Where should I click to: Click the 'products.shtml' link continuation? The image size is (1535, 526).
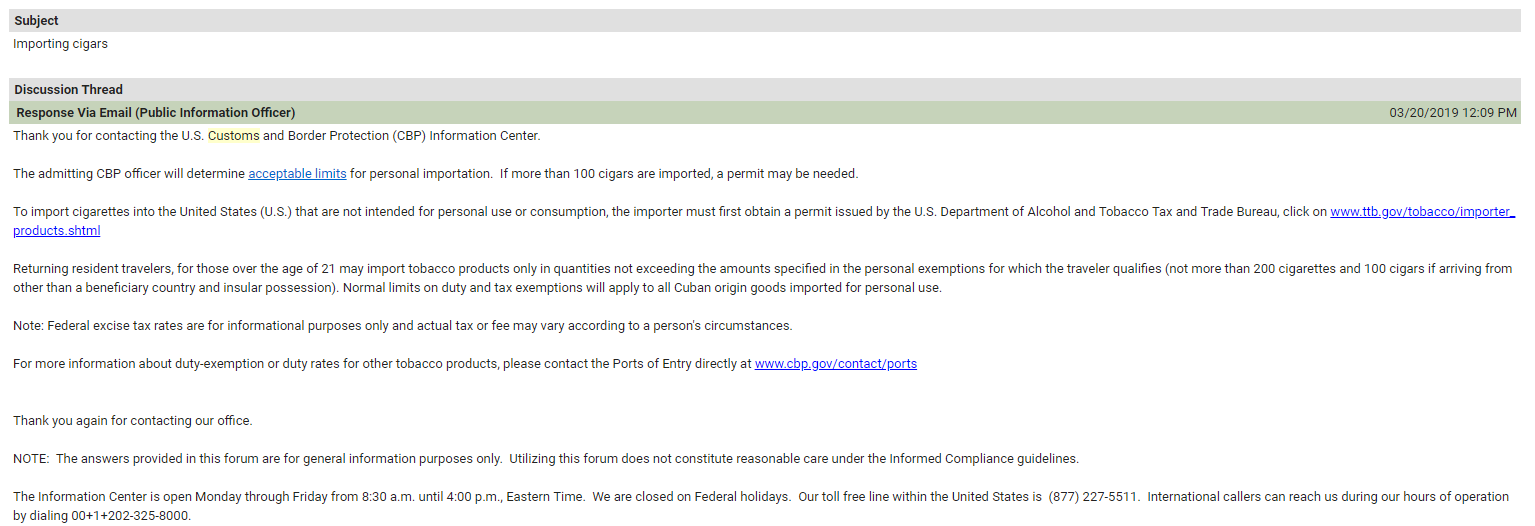coord(57,231)
